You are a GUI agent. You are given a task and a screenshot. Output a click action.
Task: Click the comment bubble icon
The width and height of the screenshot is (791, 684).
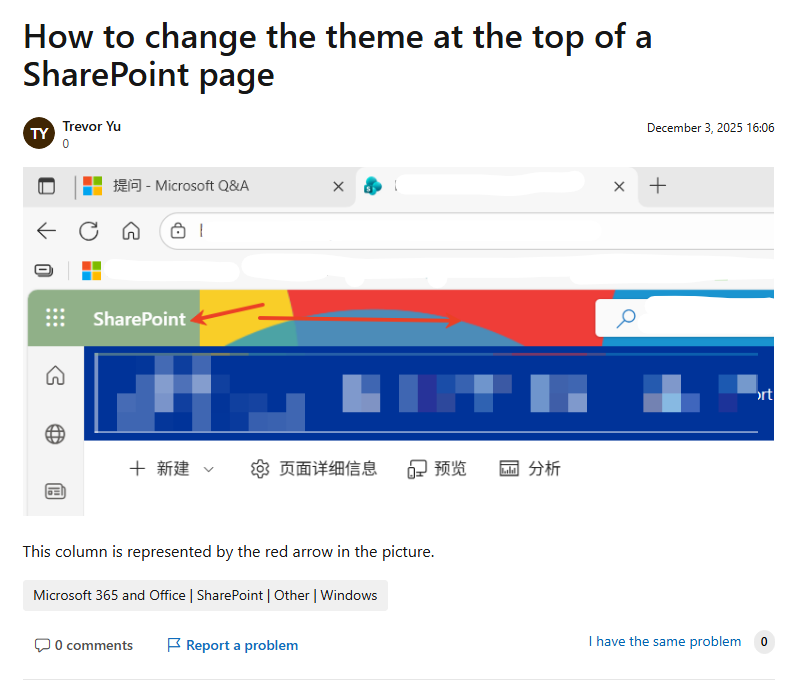click(x=42, y=645)
